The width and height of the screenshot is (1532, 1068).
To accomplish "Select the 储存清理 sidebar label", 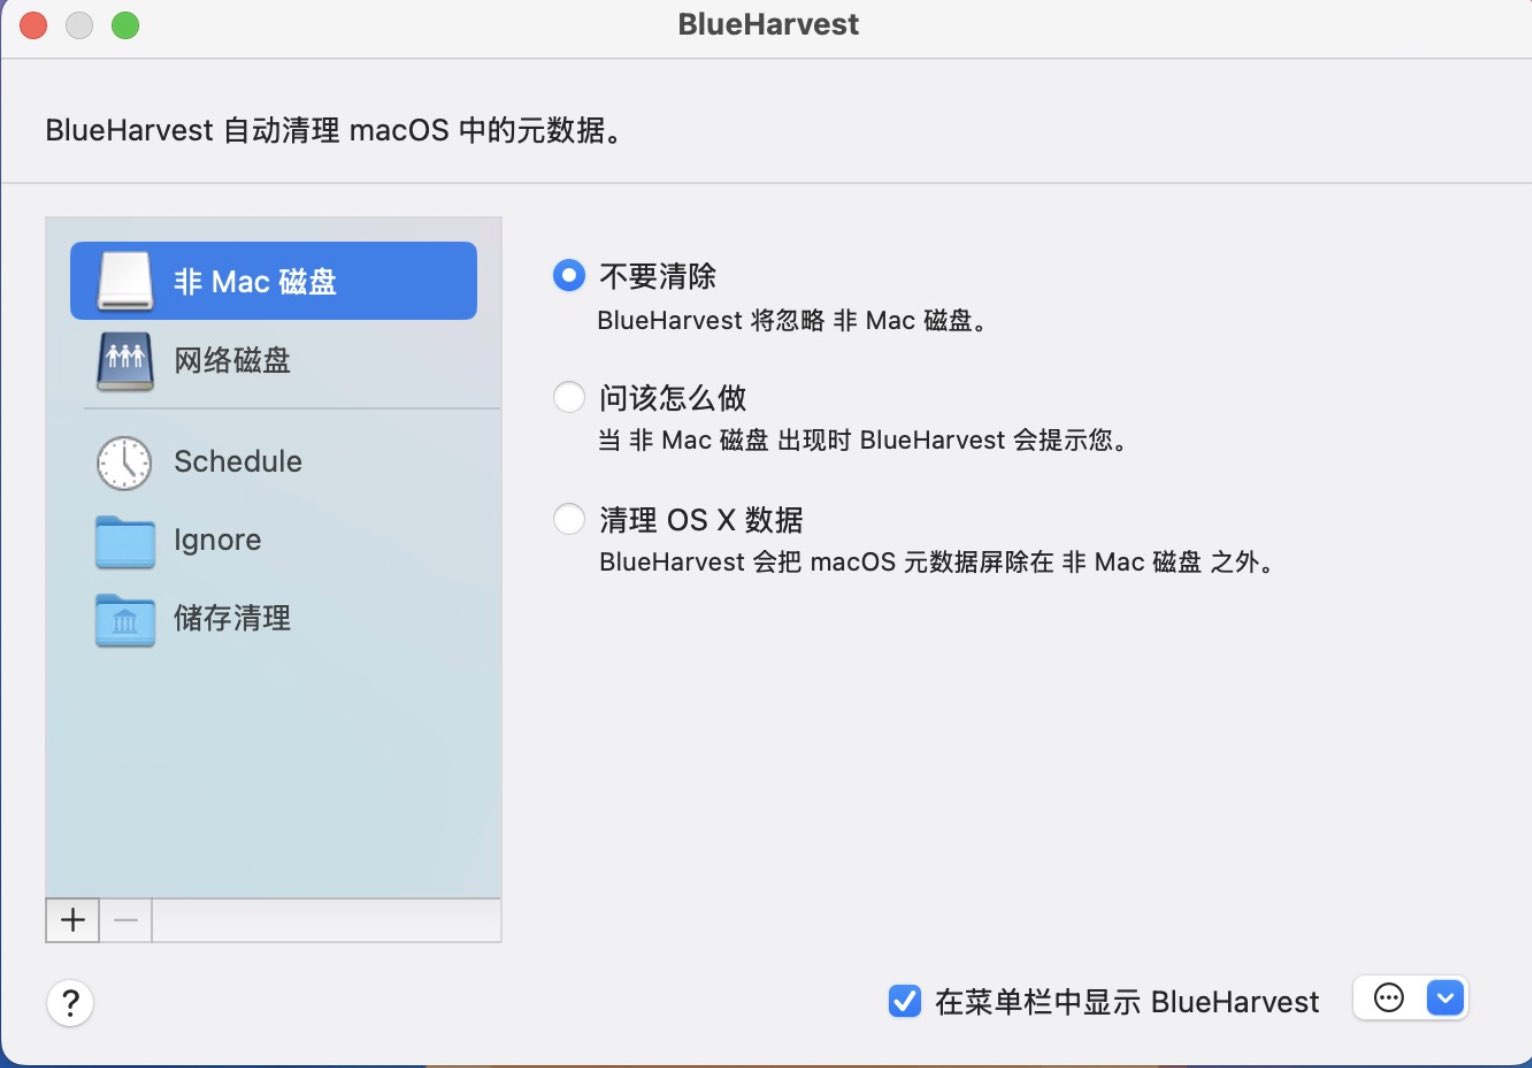I will point(232,618).
